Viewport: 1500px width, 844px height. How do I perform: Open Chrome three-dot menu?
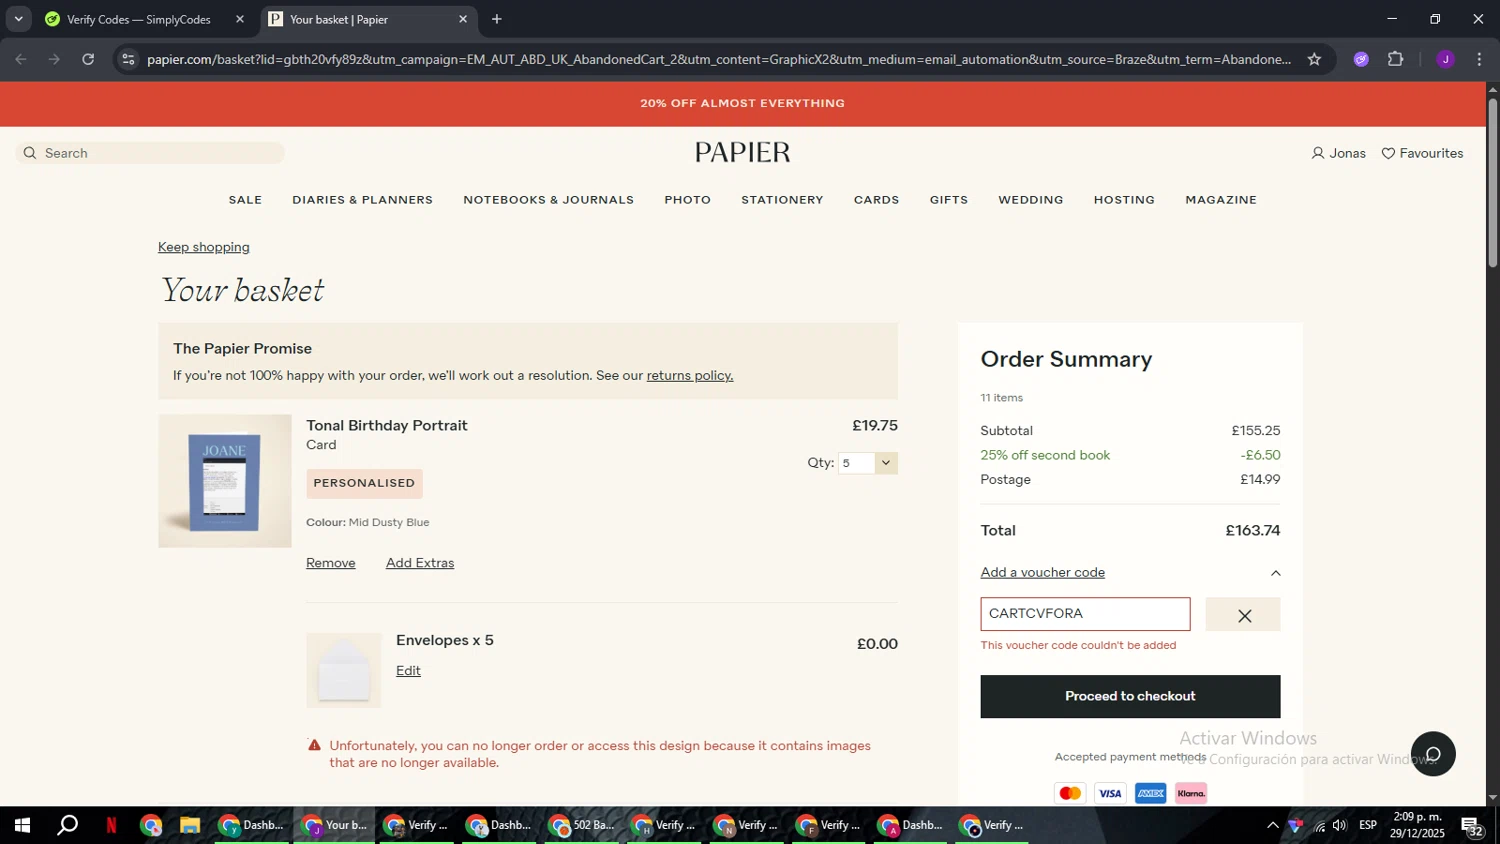1479,60
